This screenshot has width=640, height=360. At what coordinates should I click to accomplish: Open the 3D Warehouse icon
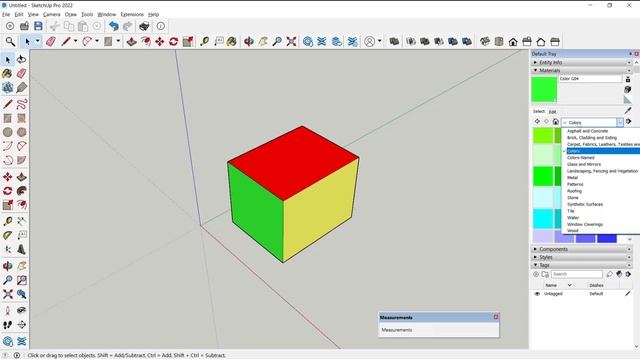pos(308,41)
